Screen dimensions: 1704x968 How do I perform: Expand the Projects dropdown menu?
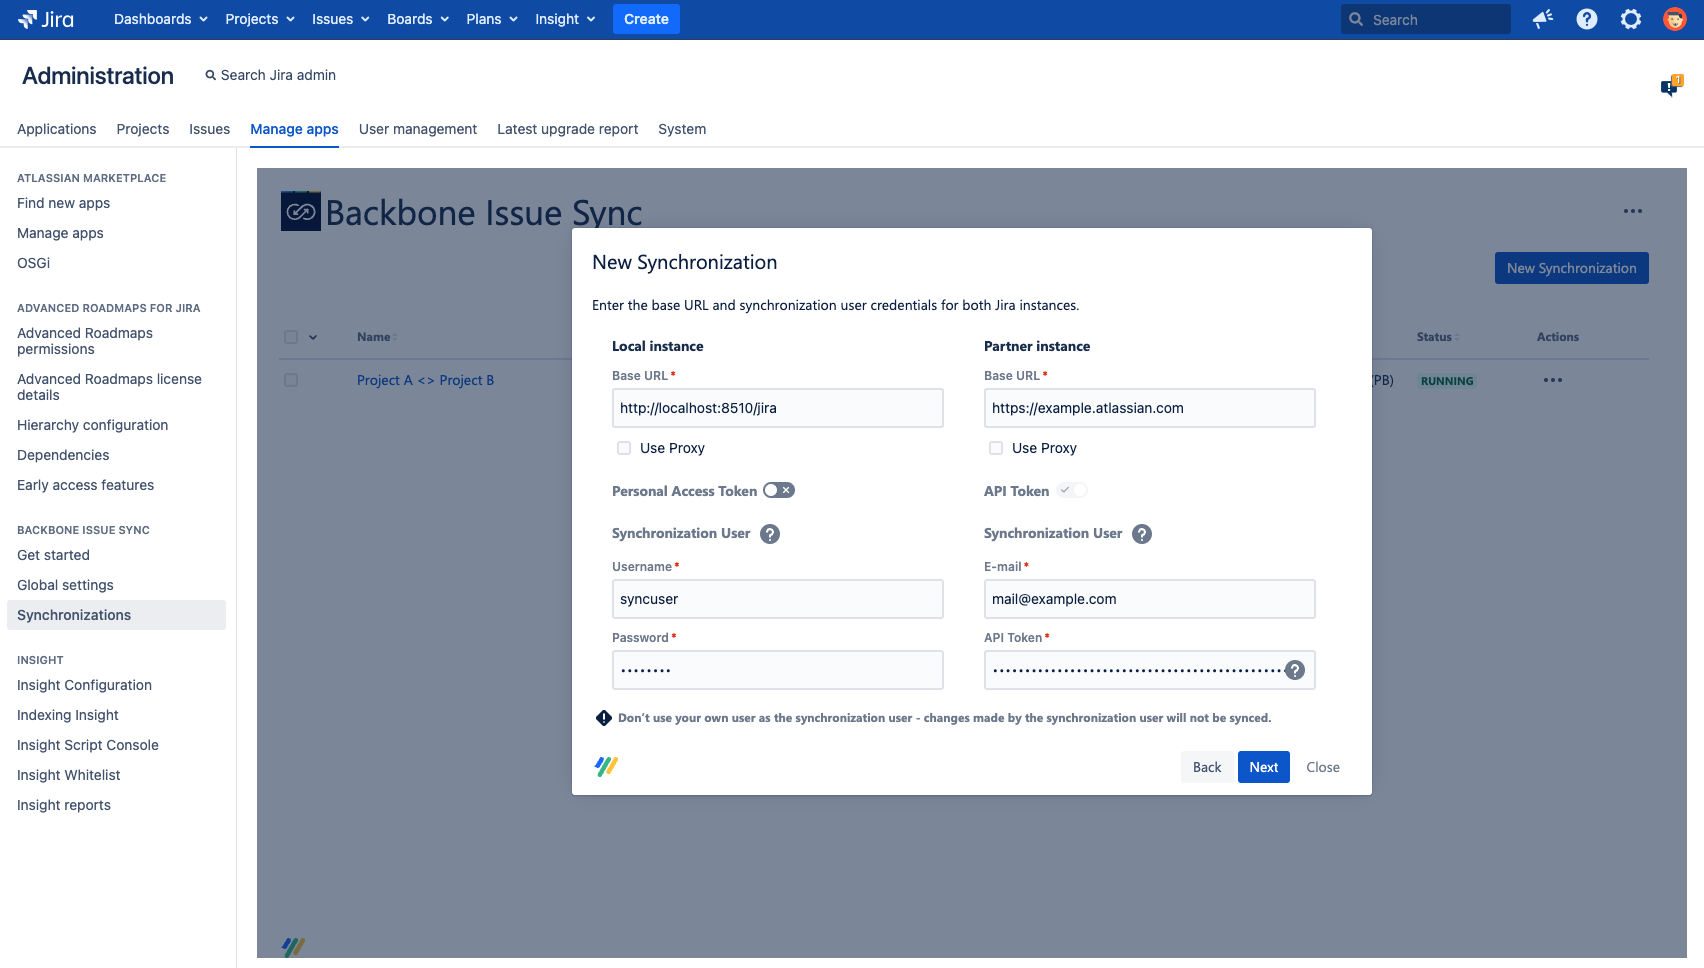[x=259, y=19]
